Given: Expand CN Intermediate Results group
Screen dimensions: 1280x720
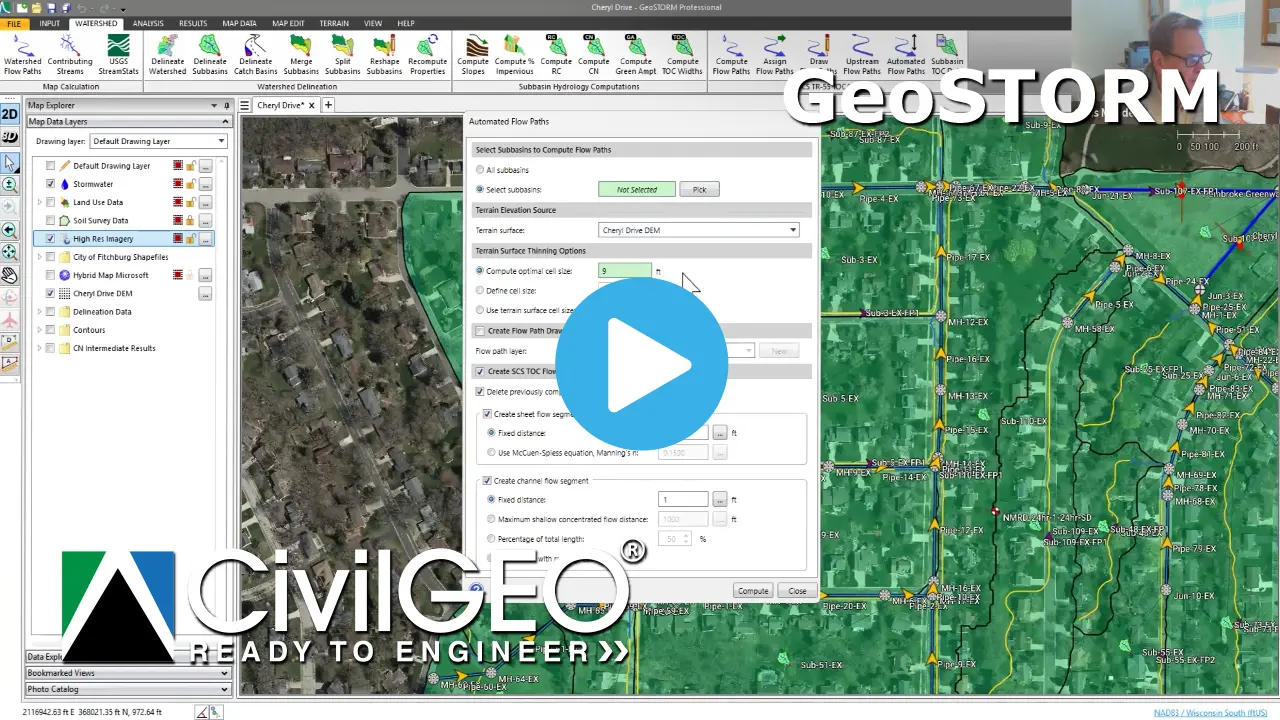Looking at the screenshot, I should (x=40, y=348).
